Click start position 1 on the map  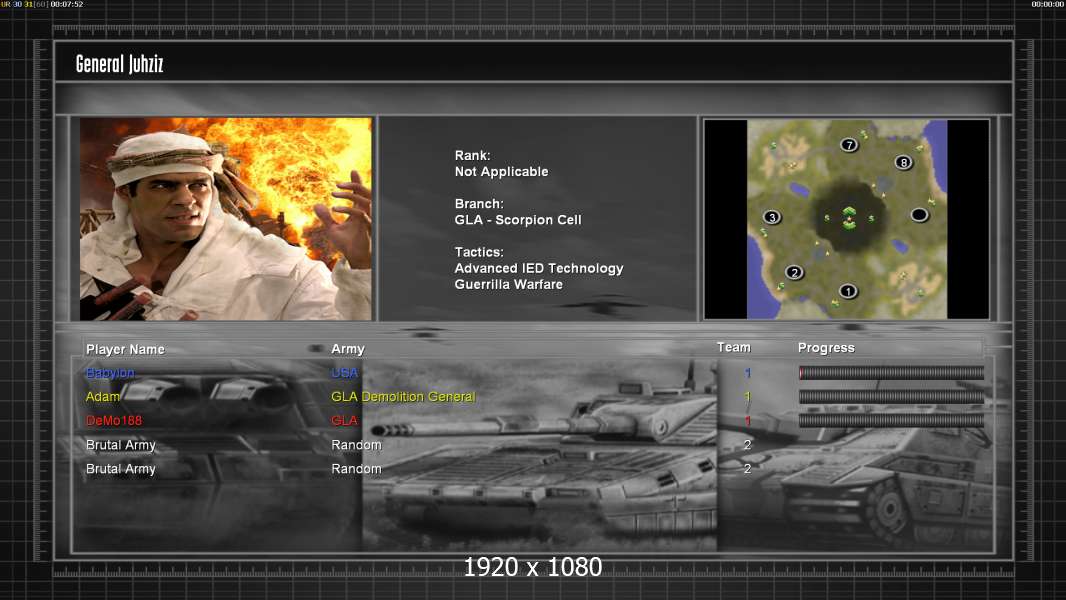(848, 292)
